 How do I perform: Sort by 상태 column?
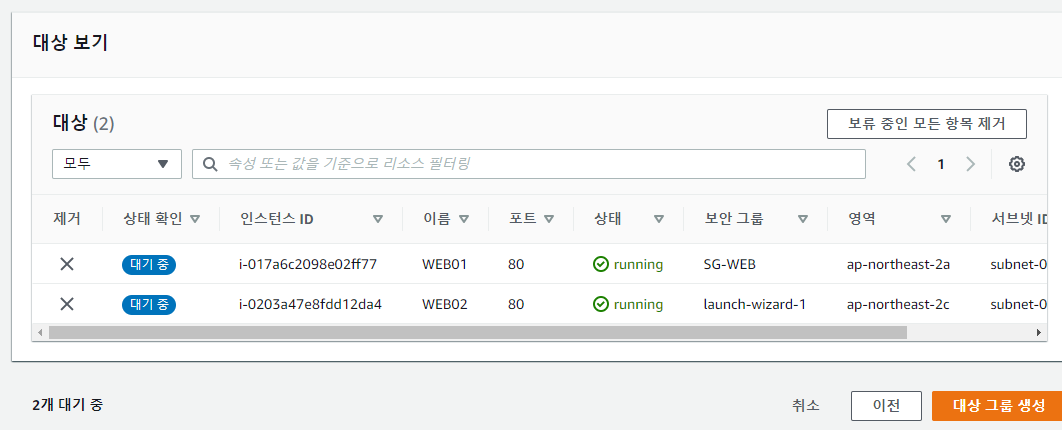point(659,219)
